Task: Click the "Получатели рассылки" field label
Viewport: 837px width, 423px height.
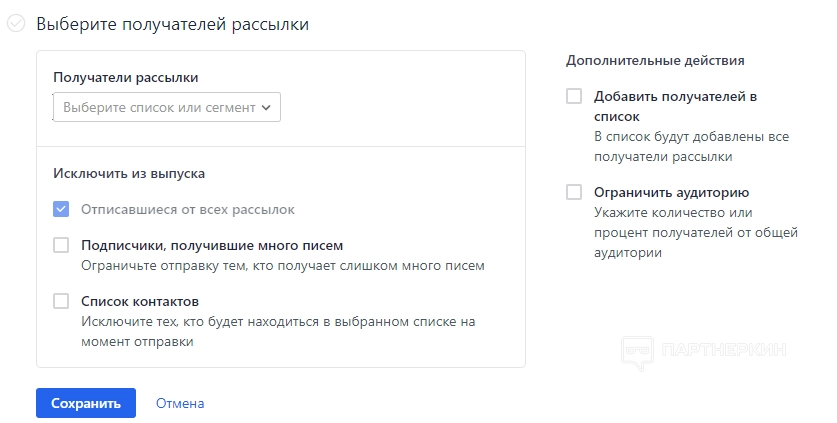Action: [126, 77]
